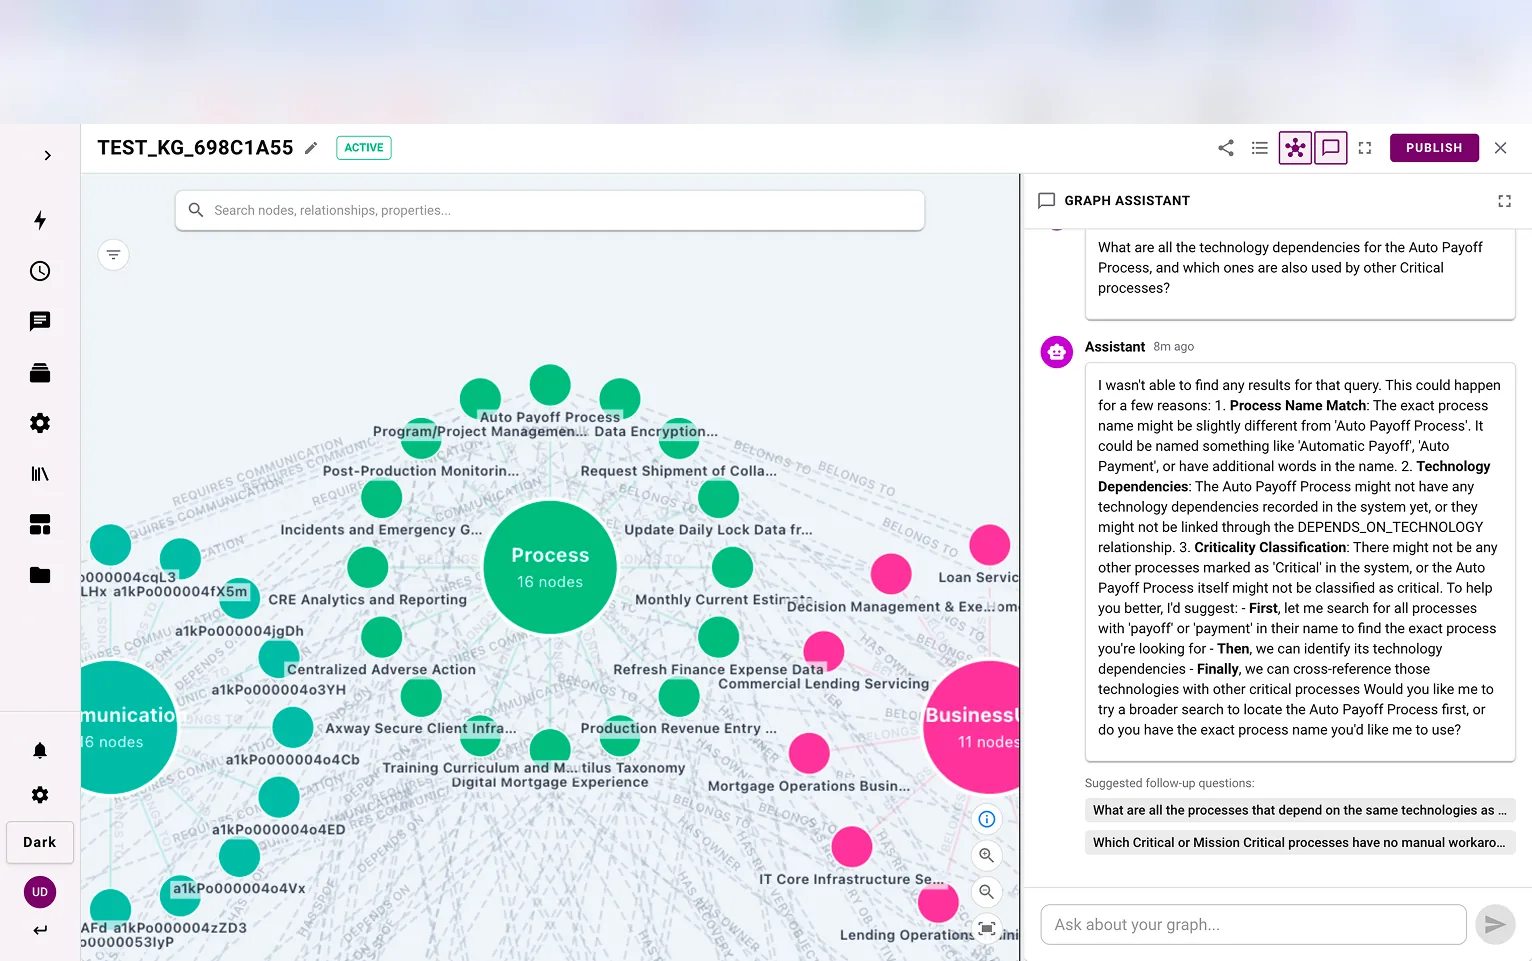1532x961 pixels.
Task: Click the PUBLISH button
Action: click(x=1434, y=148)
